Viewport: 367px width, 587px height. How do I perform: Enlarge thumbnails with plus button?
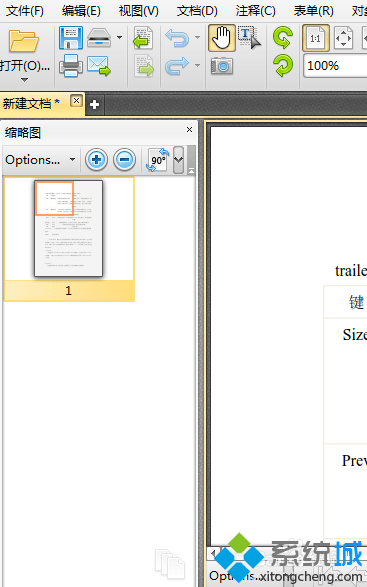(x=96, y=160)
